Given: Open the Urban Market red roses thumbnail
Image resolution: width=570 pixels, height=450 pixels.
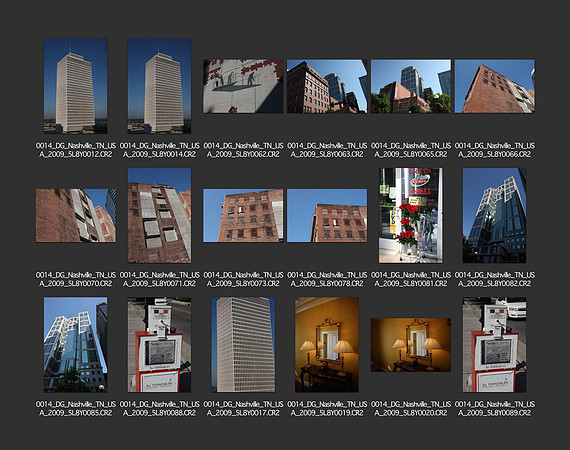Looking at the screenshot, I should tap(411, 215).
